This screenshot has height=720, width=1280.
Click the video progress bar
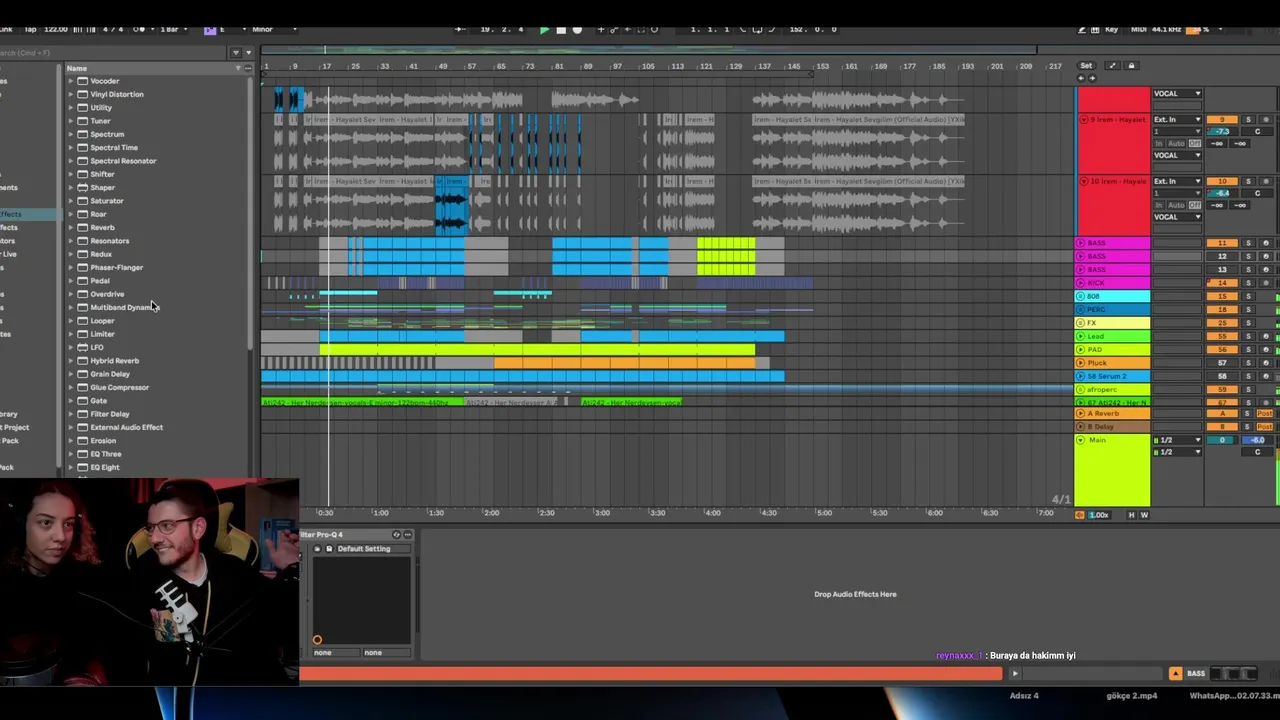[650, 674]
